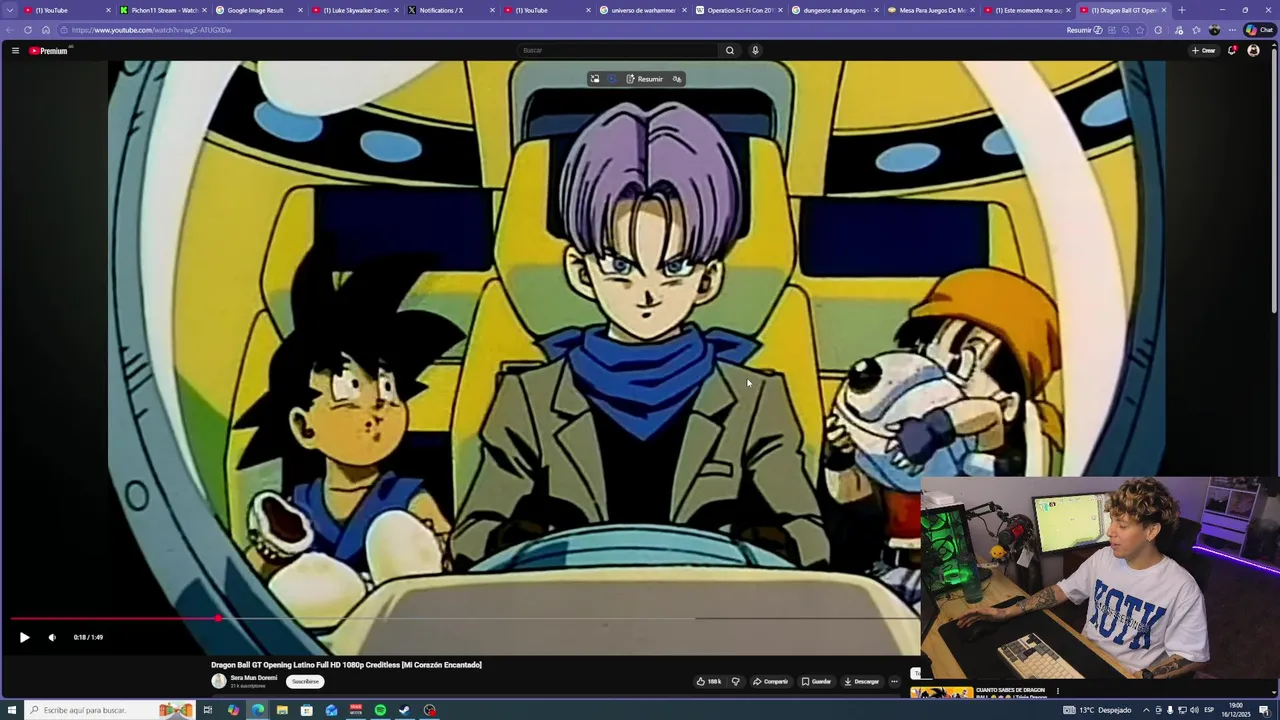The width and height of the screenshot is (1280, 720).
Task: Switch to Mesa Para Juegos De Mesa tab
Action: point(930,10)
